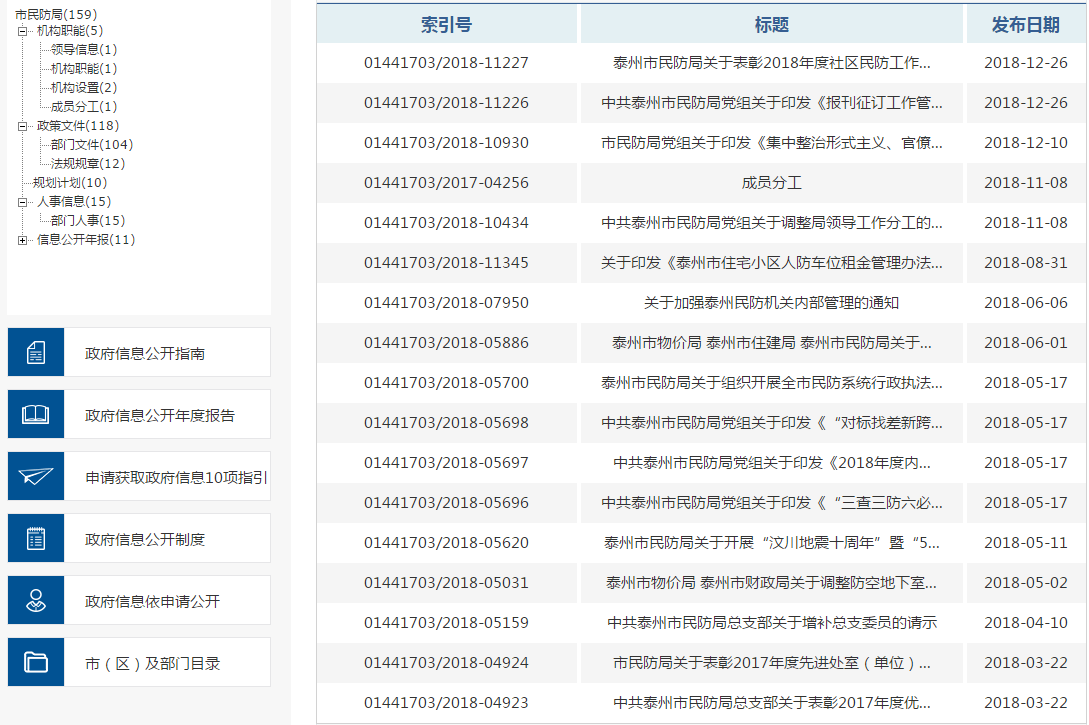
Task: Open 报刊征订工作管 document title
Action: coord(772,103)
